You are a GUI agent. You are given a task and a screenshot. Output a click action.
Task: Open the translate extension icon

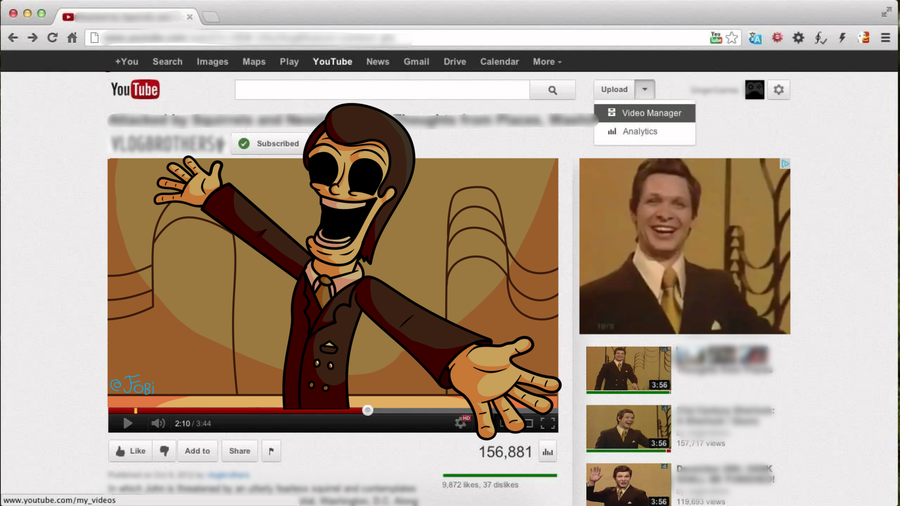[x=755, y=38]
